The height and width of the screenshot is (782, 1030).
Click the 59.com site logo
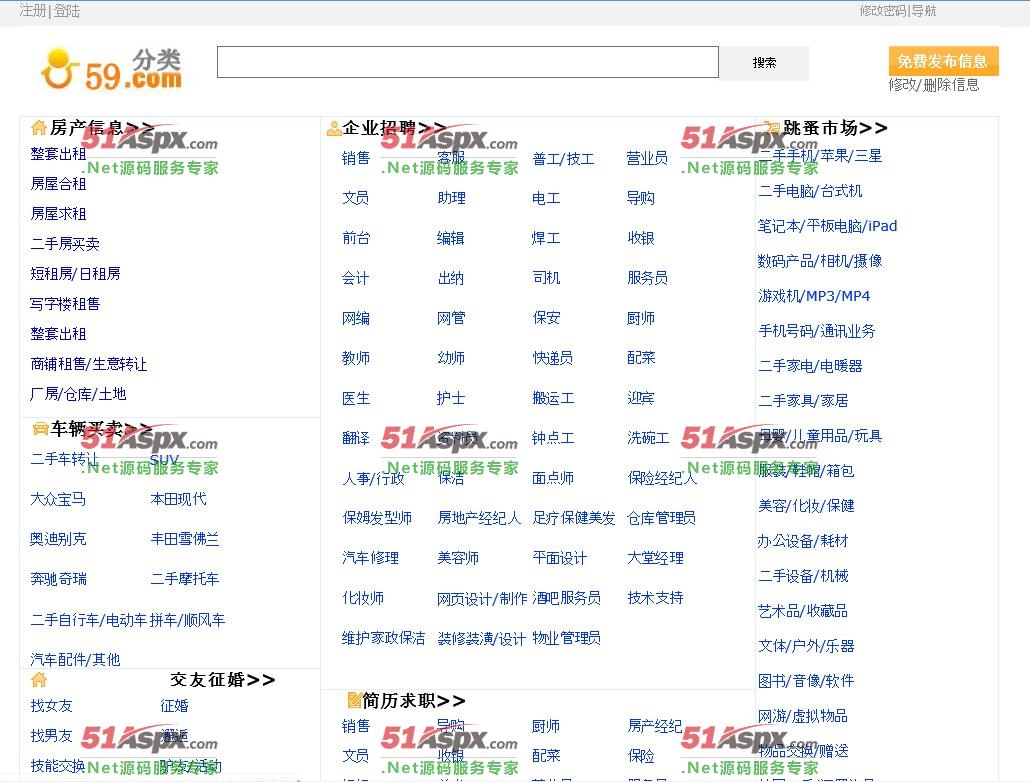(111, 68)
